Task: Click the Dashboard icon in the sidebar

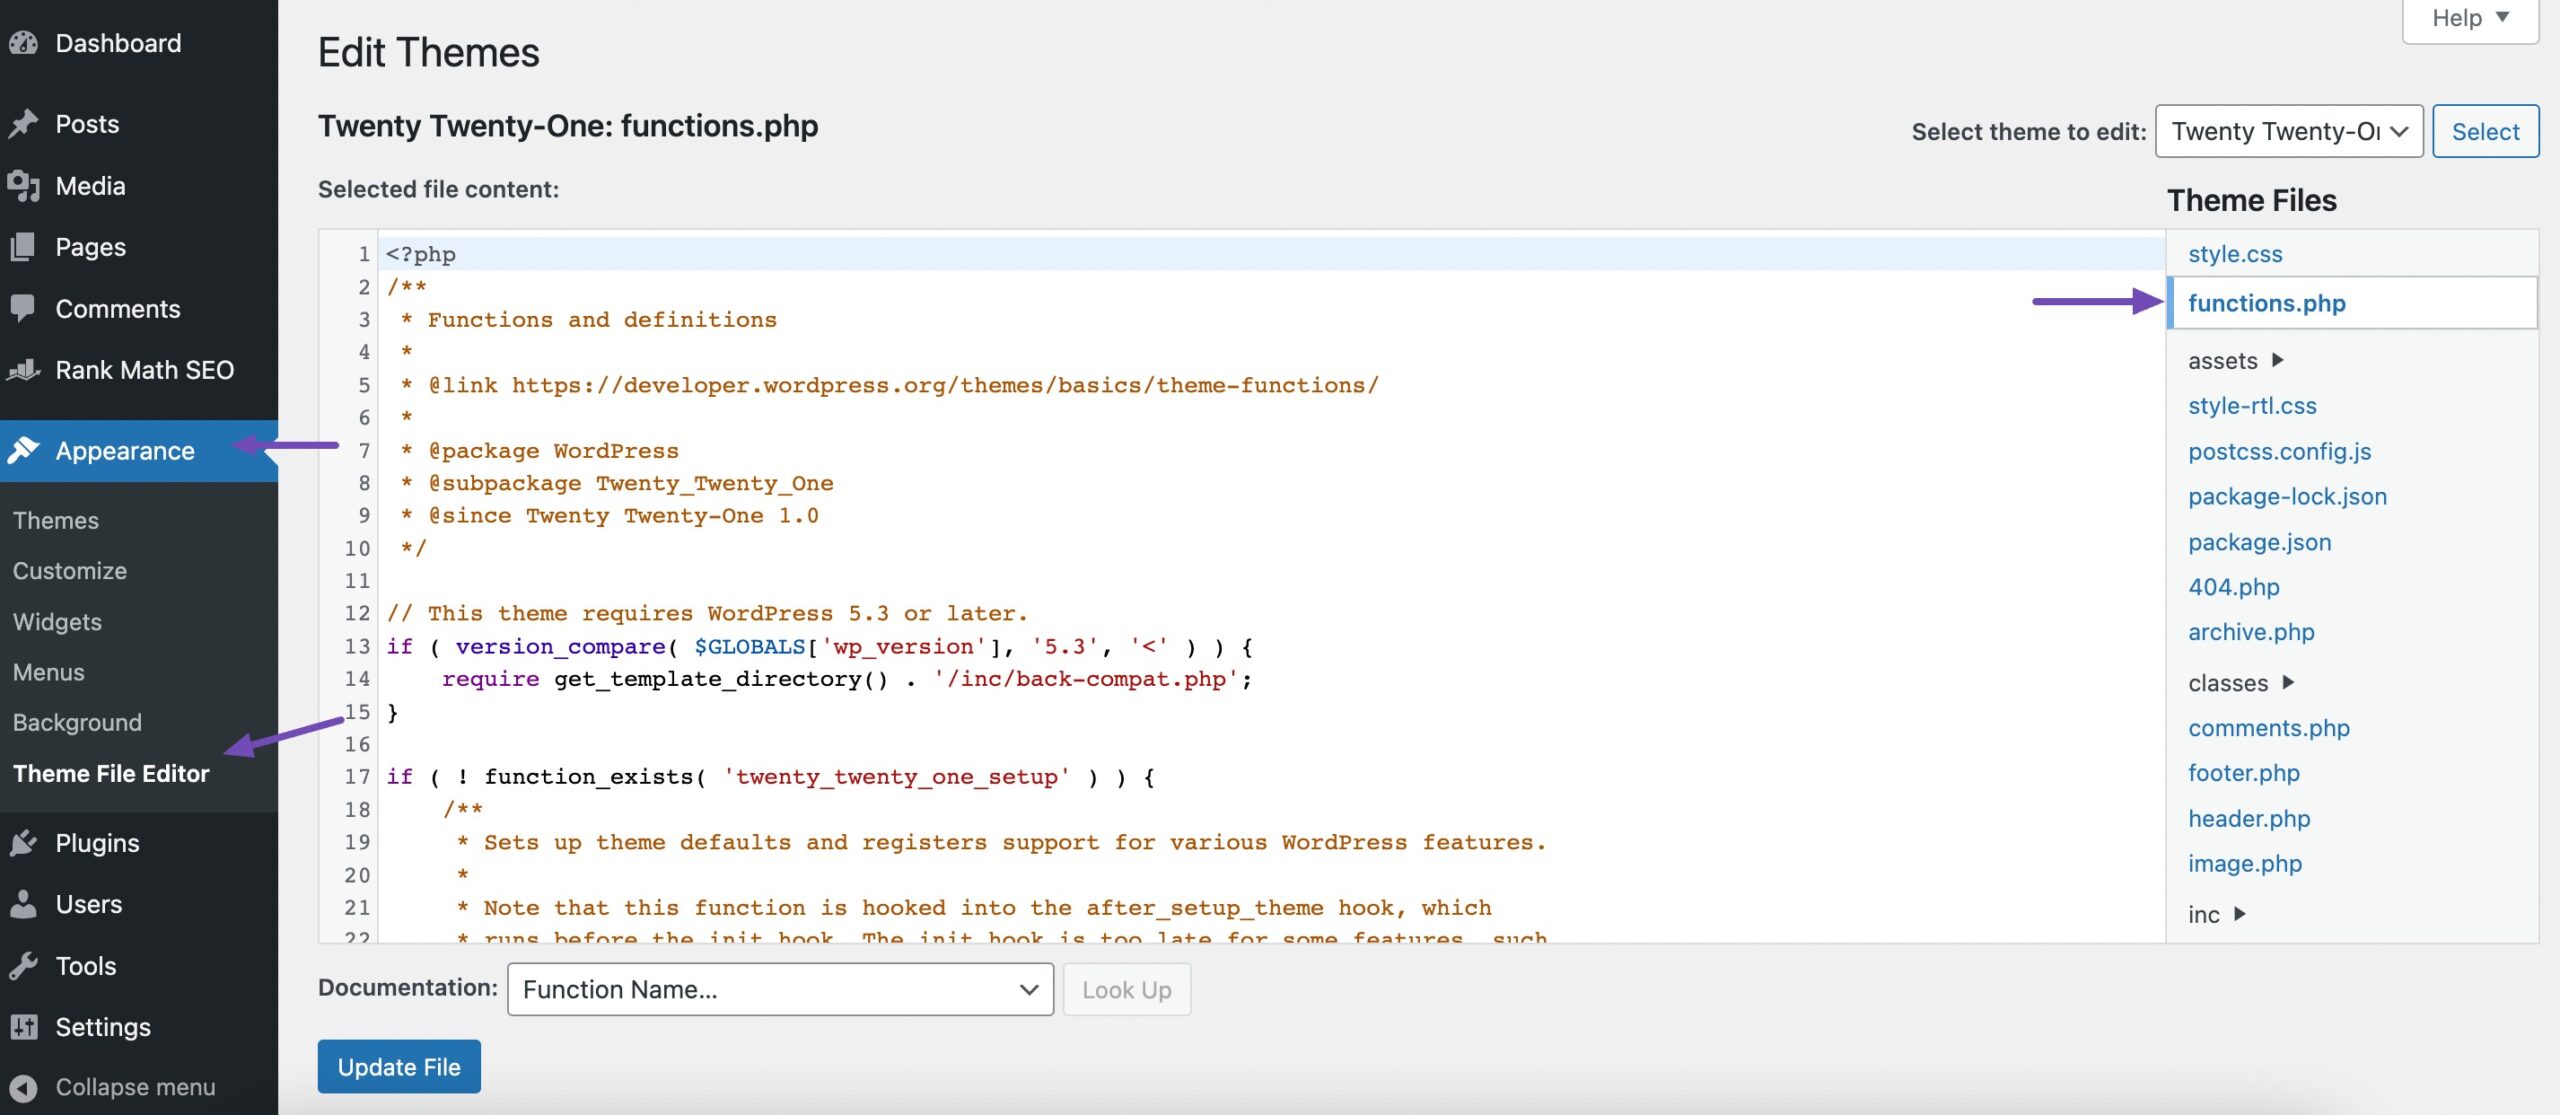Action: point(25,42)
